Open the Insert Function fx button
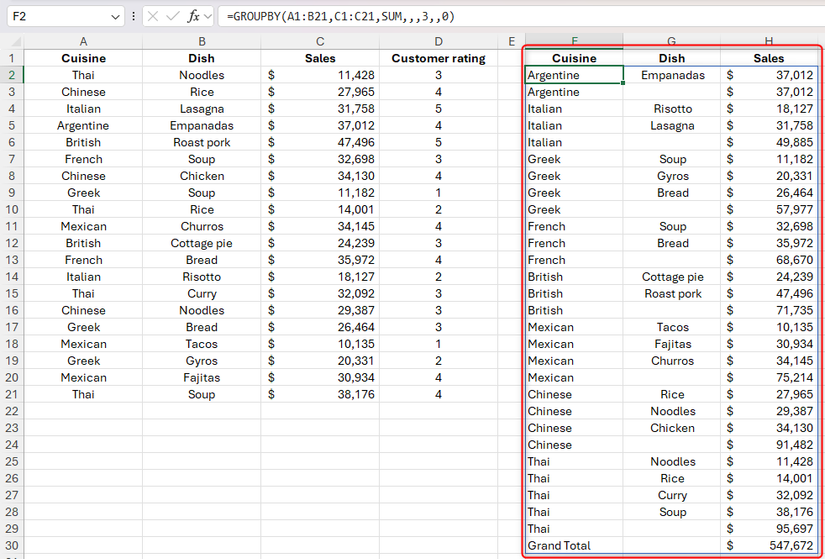This screenshot has width=825, height=559. pos(194,17)
